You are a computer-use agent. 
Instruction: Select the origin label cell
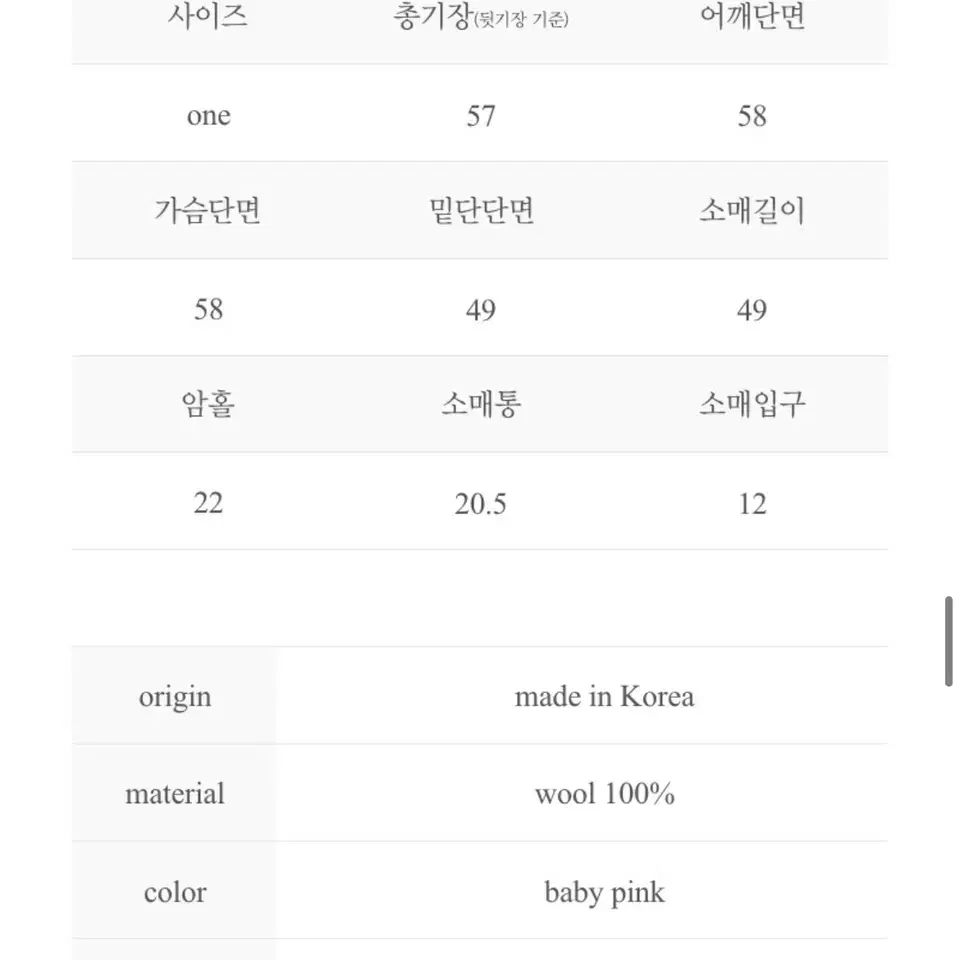(x=174, y=696)
